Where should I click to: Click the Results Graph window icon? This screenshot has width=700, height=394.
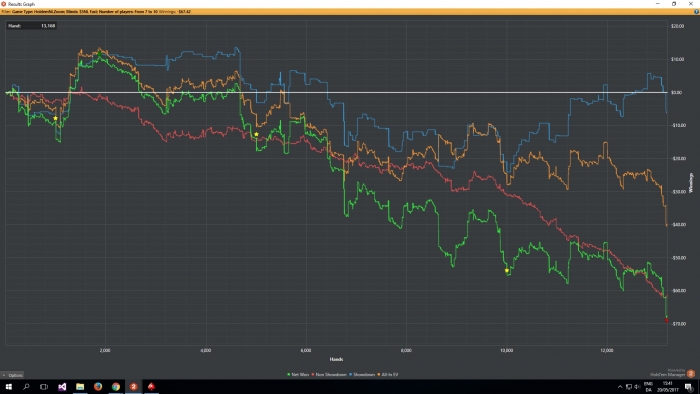[4, 4]
